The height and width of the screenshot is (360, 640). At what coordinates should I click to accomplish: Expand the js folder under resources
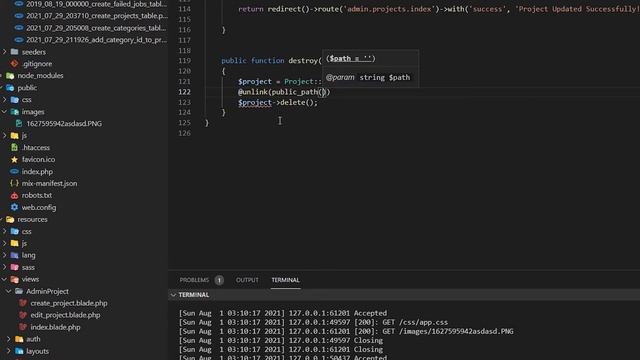coord(5,243)
